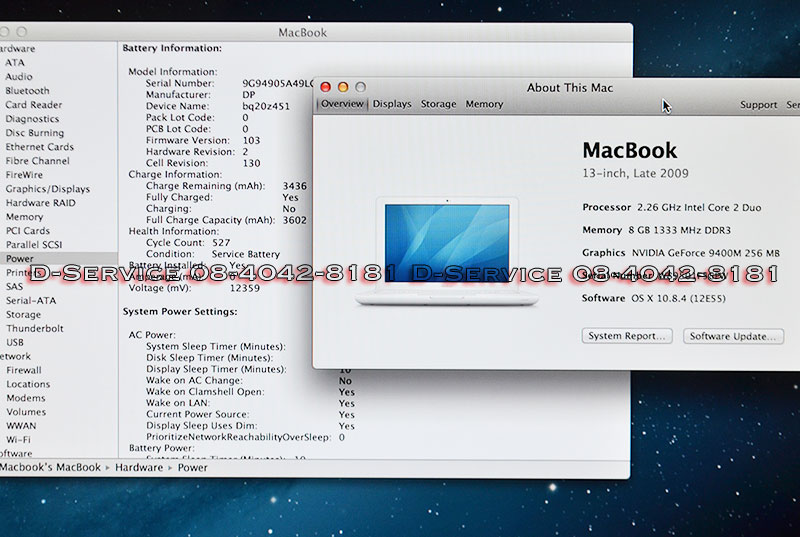
Task: Click Macbook's MacBook in path bar
Action: (50, 468)
